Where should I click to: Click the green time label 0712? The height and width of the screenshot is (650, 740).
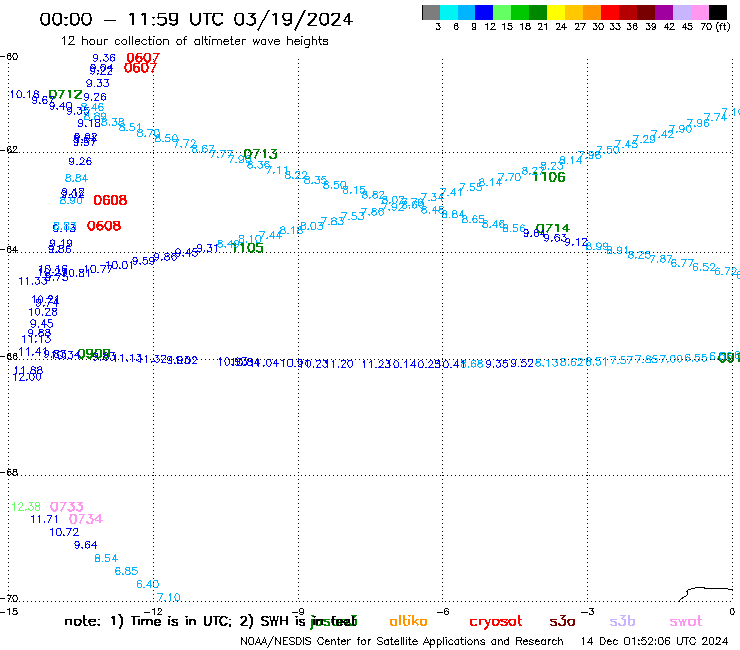66,94
